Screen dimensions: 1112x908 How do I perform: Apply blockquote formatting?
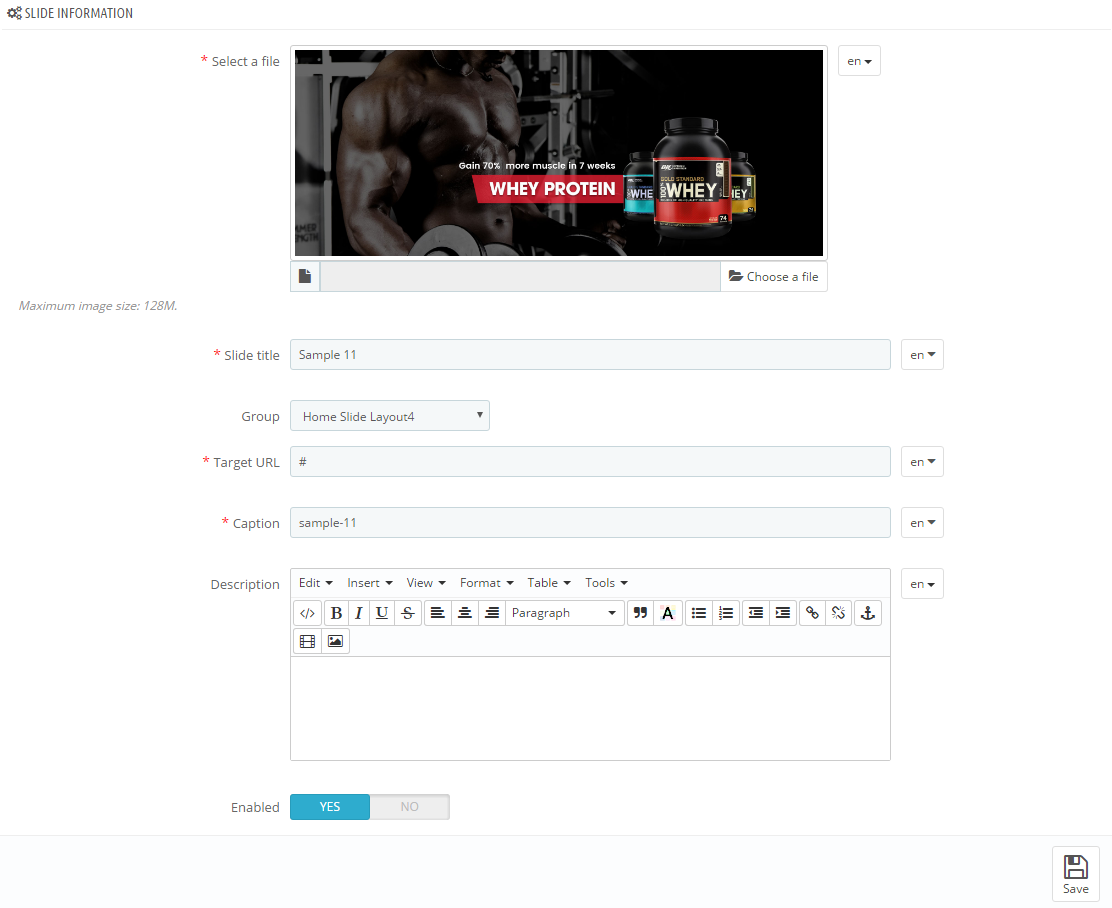(x=640, y=613)
